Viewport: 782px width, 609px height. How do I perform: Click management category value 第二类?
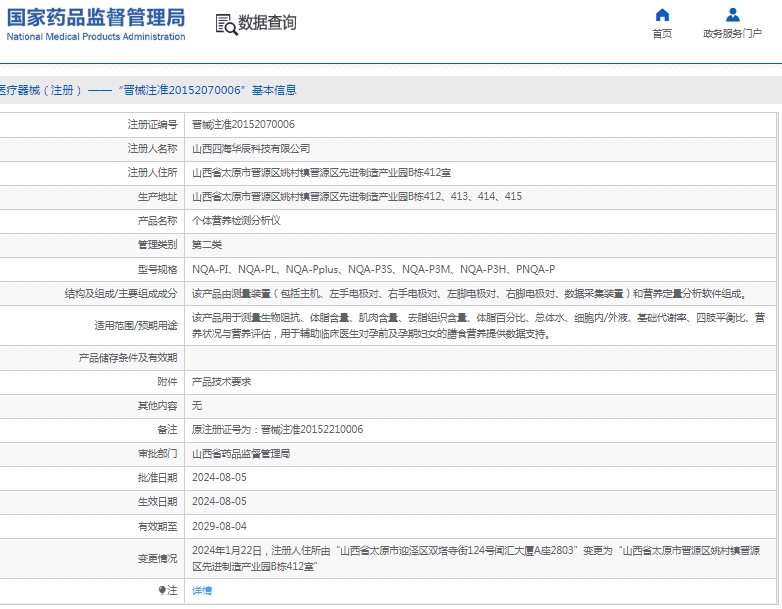pos(207,245)
